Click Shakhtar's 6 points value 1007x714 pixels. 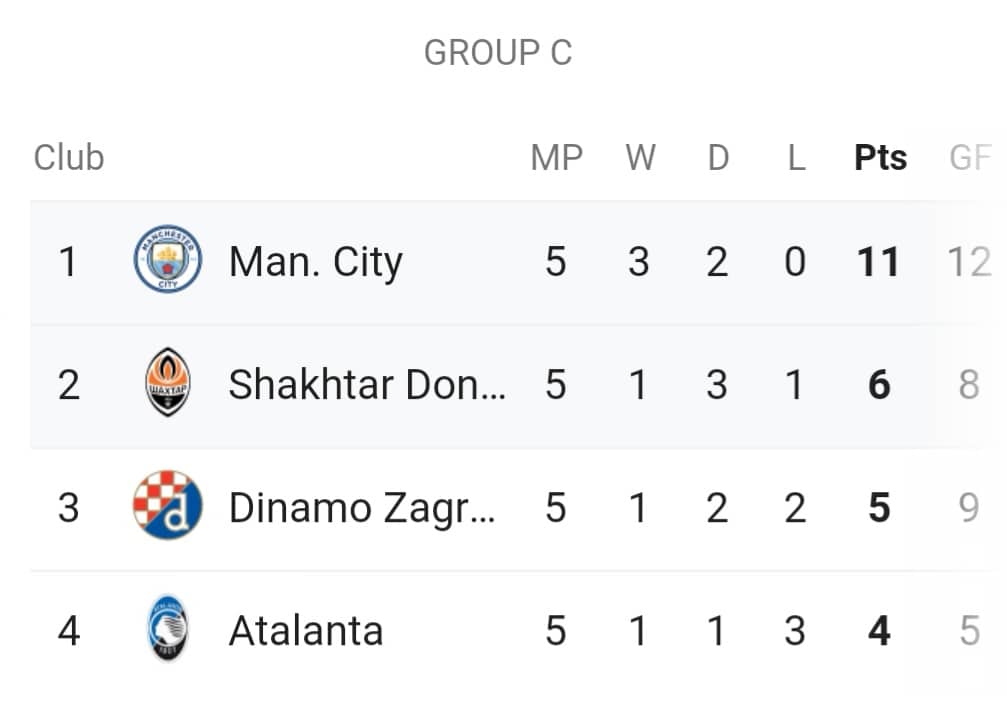pyautogui.click(x=879, y=385)
